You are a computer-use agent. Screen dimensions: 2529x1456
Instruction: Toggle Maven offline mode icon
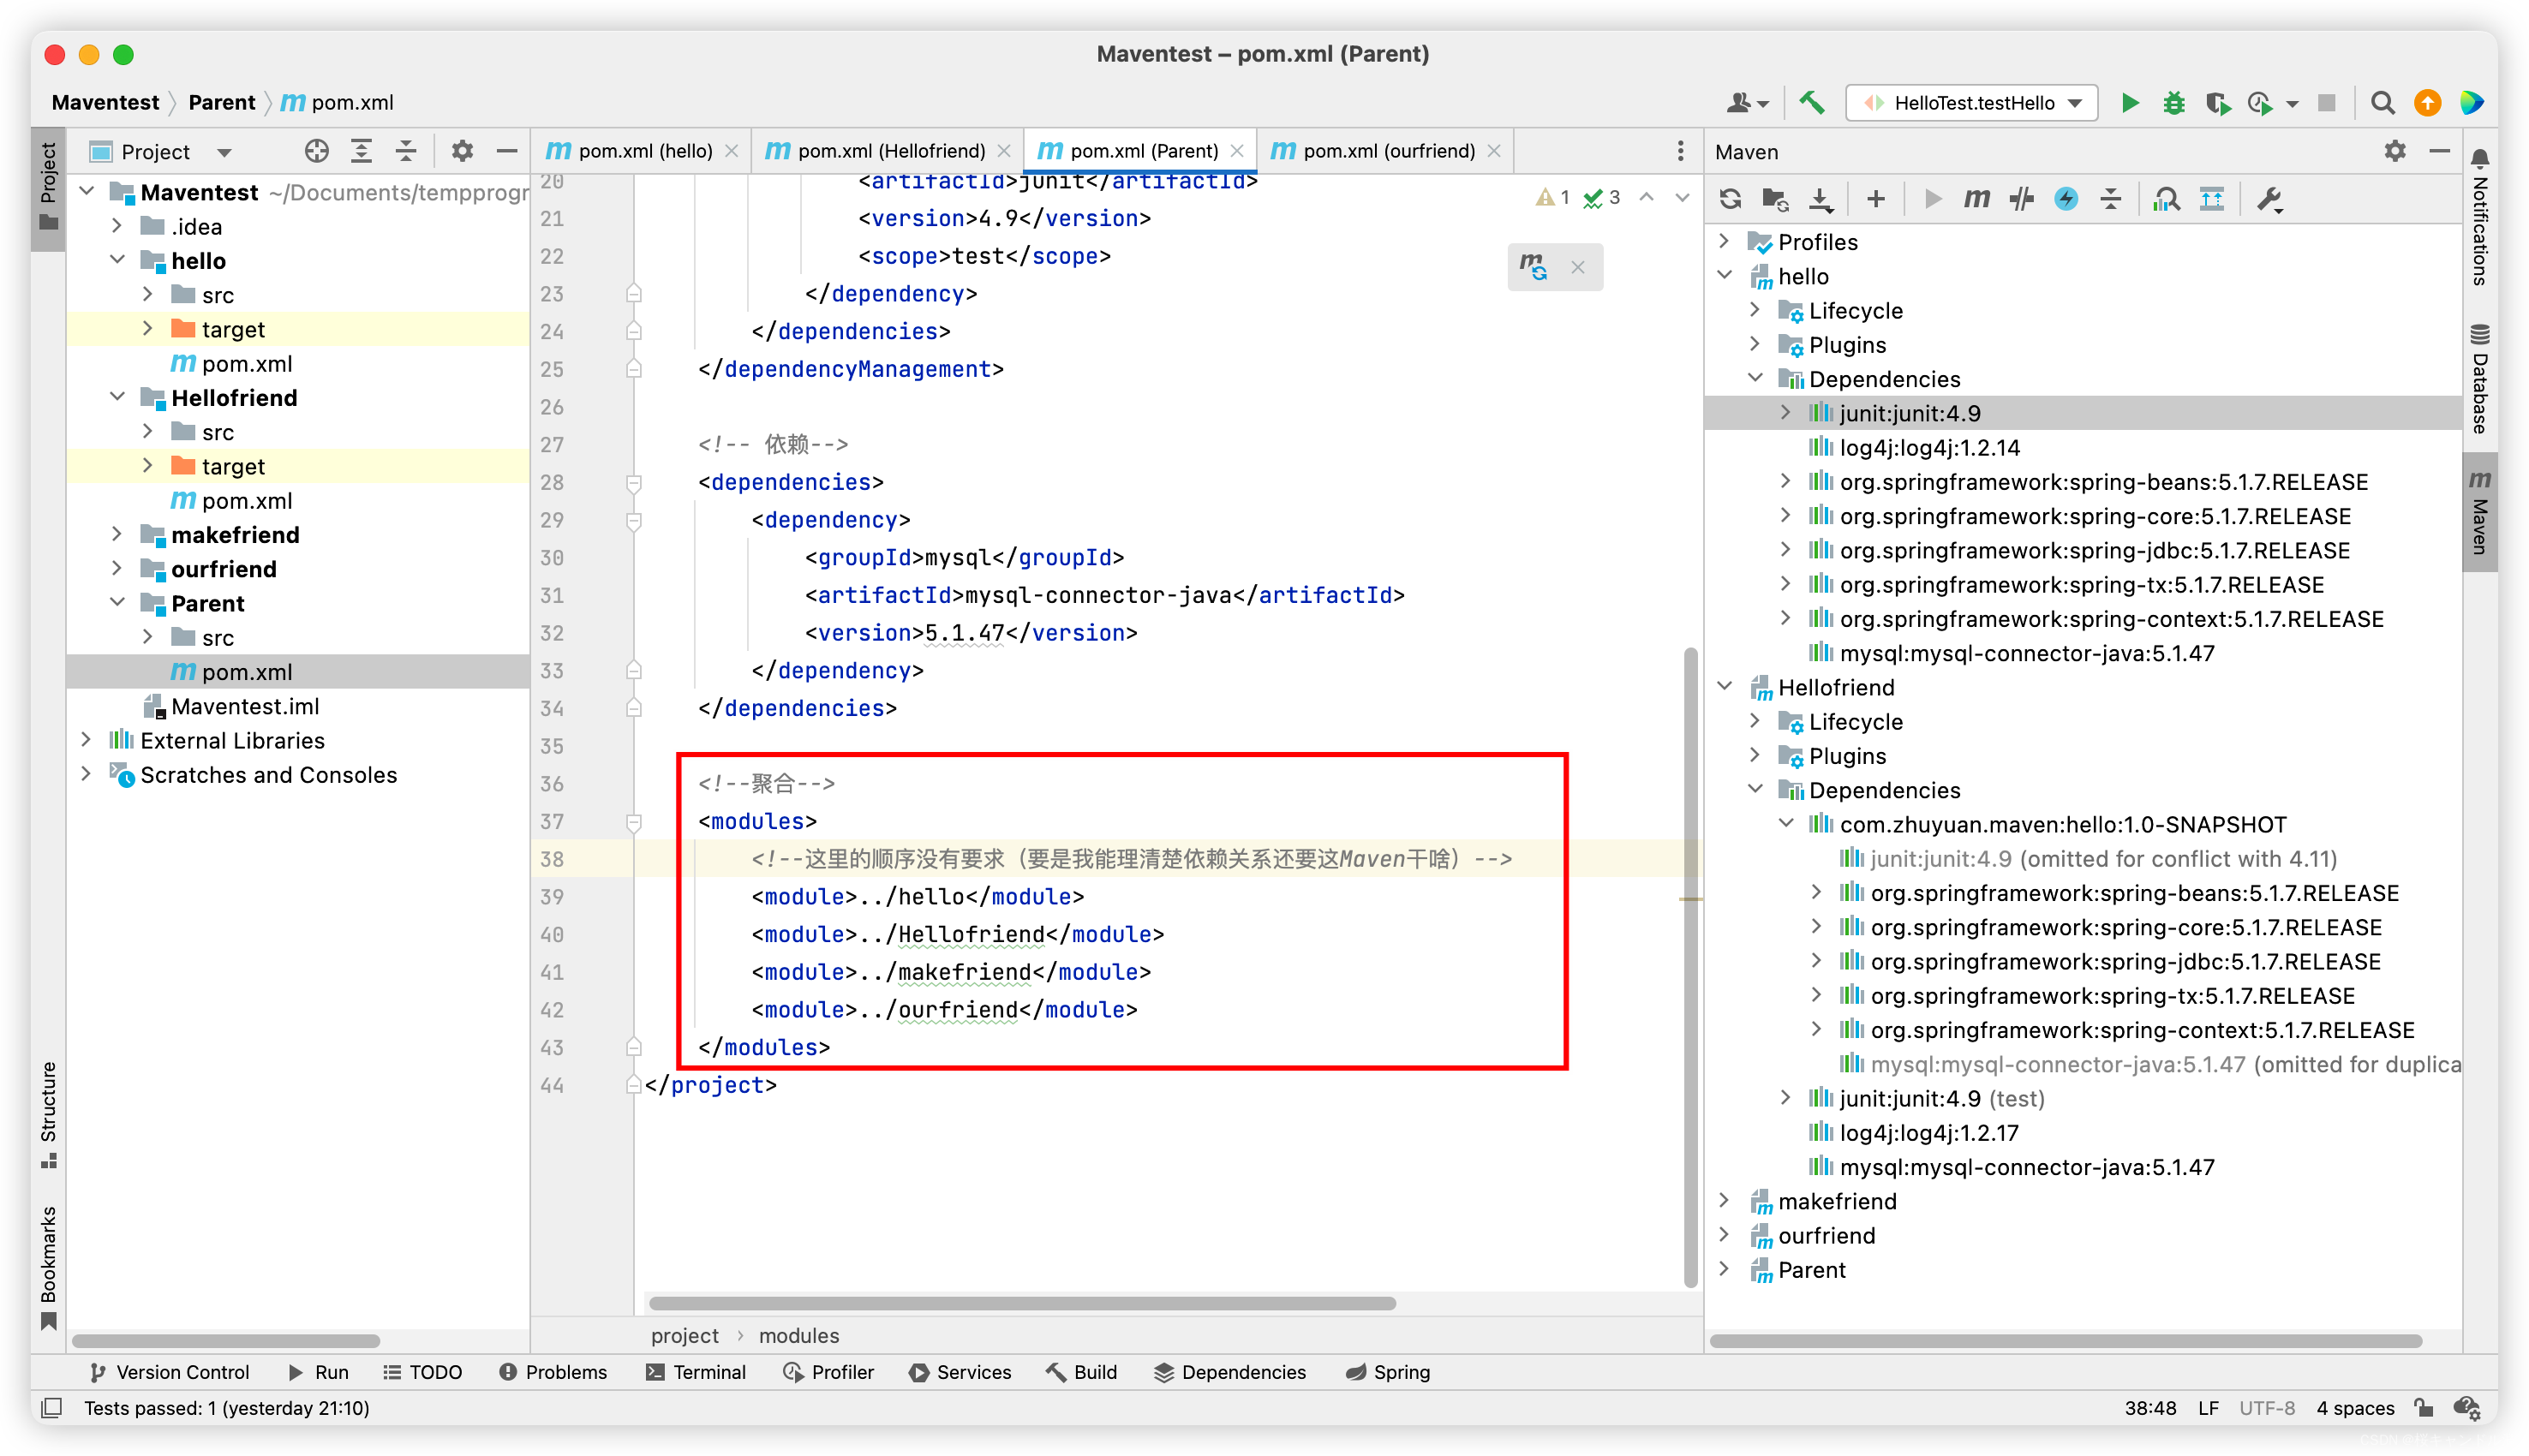tap(2022, 199)
